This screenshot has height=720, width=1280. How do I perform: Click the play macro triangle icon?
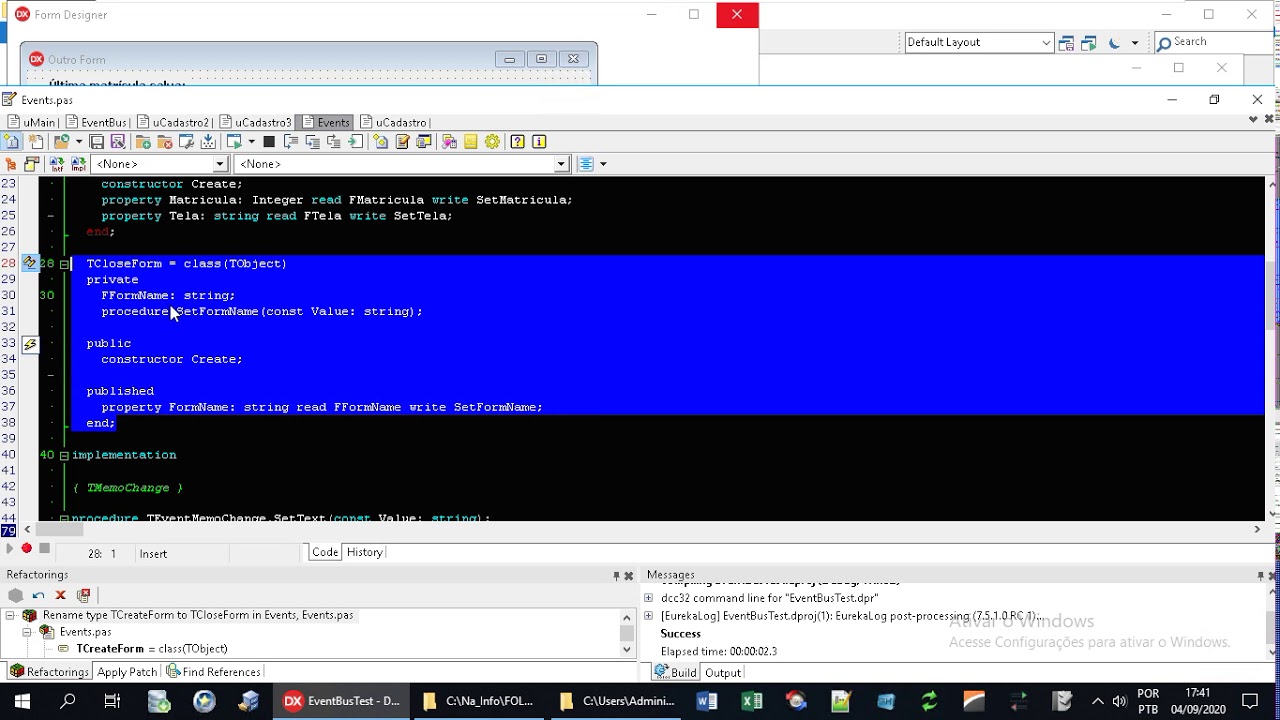[x=9, y=548]
